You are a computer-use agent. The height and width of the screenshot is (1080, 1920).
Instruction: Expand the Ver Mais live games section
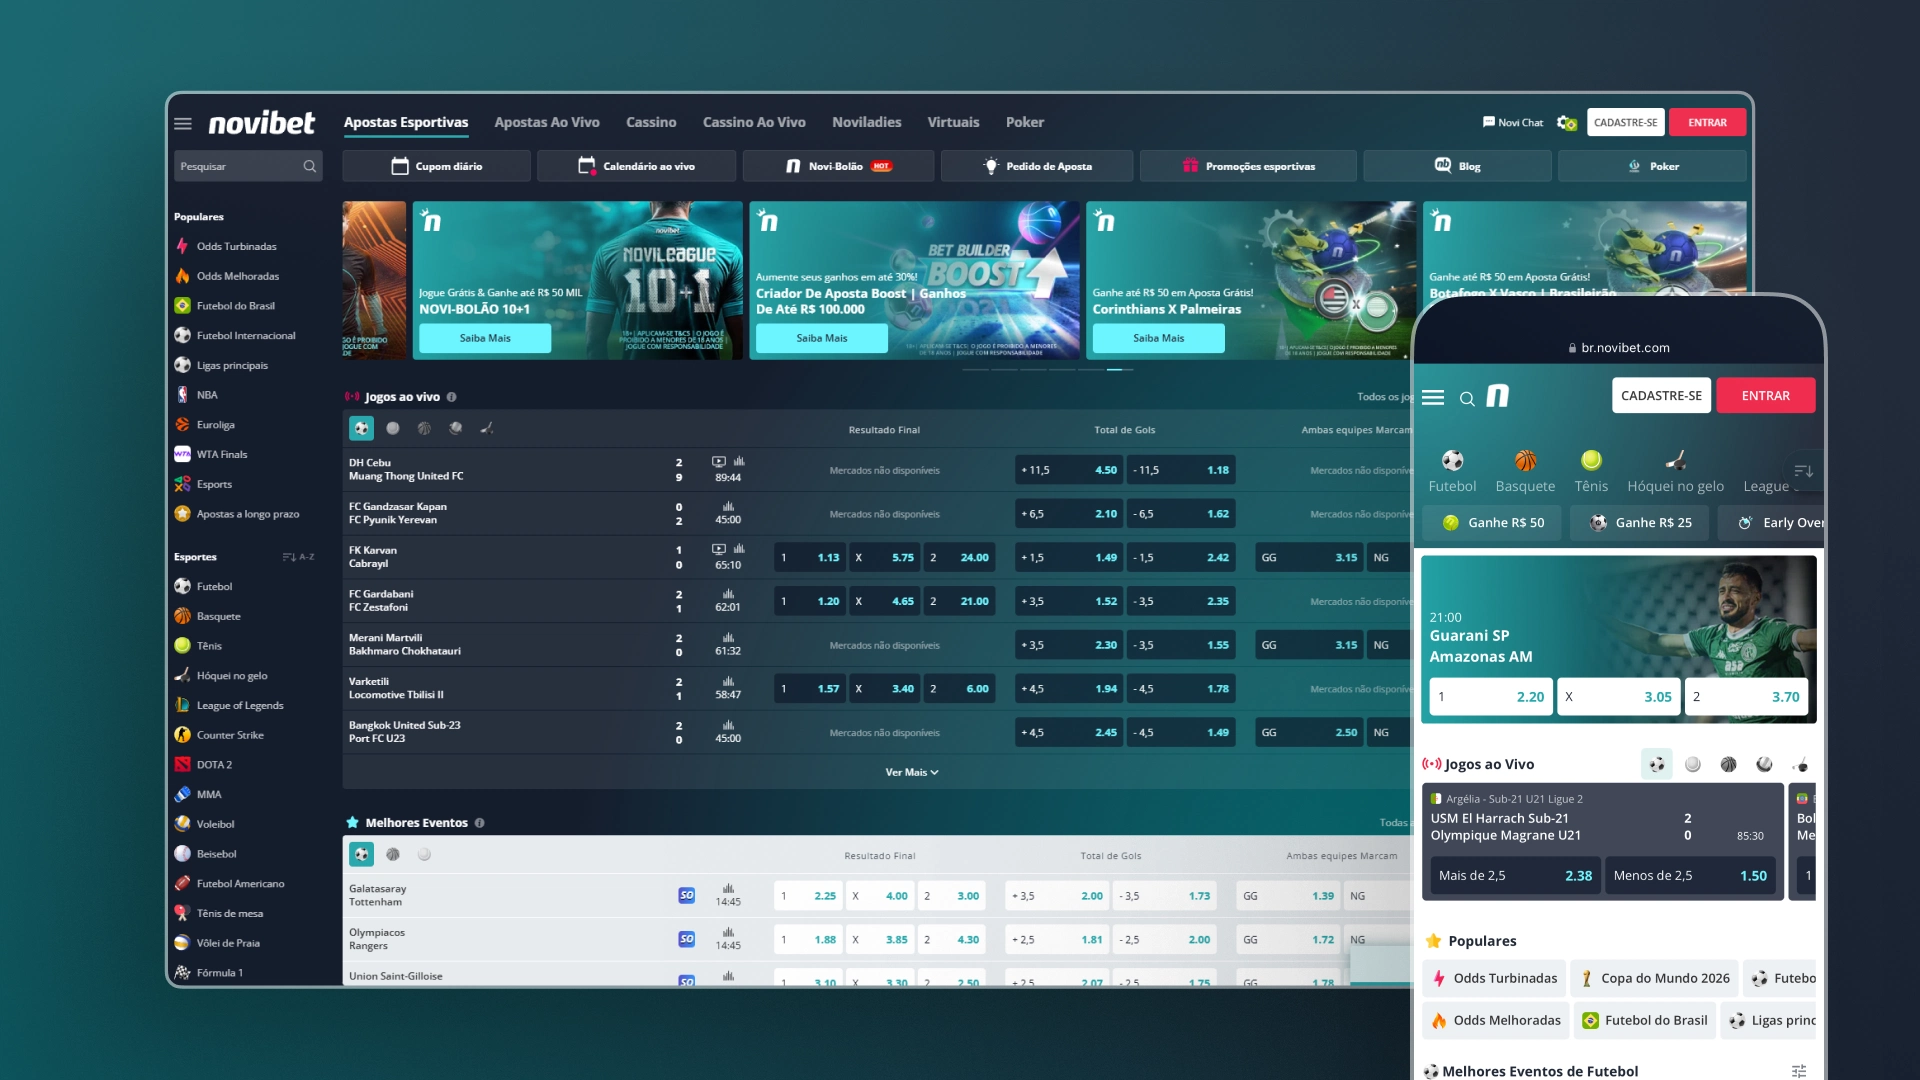[910, 771]
